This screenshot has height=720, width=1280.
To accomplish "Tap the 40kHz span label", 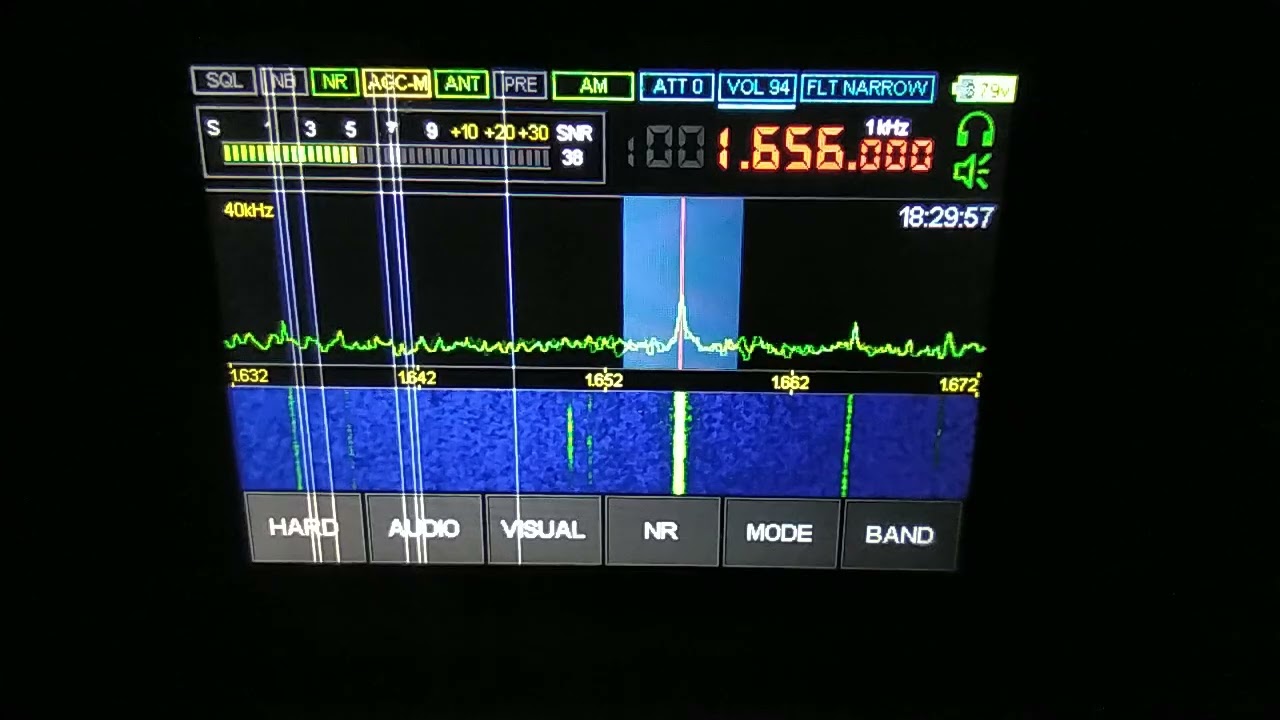I will pos(249,210).
